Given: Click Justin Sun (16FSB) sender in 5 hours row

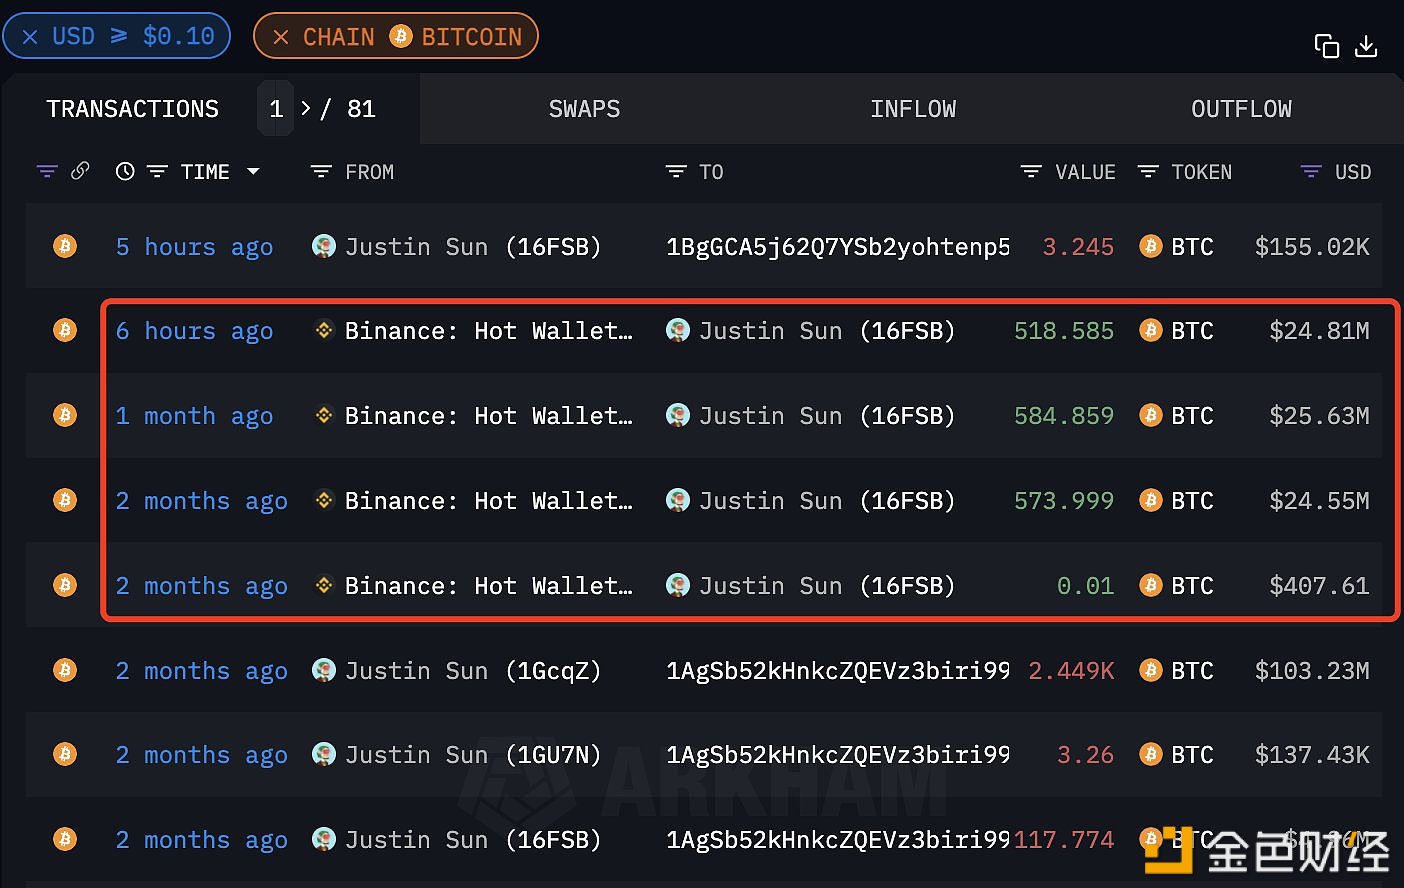Looking at the screenshot, I should pyautogui.click(x=472, y=247).
